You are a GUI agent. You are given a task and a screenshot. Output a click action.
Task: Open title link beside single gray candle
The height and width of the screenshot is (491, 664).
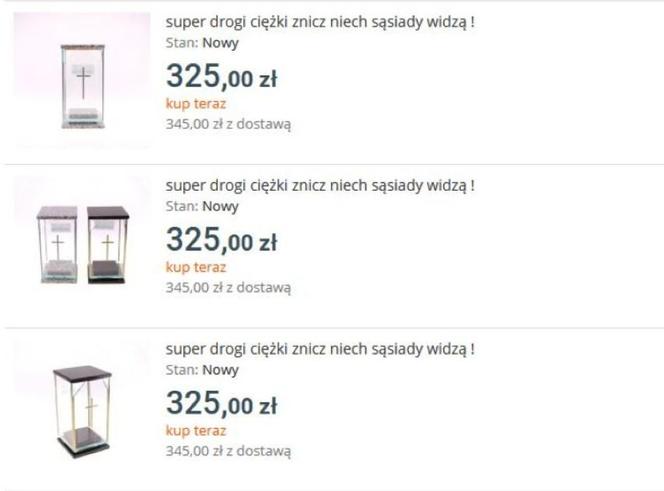320,22
